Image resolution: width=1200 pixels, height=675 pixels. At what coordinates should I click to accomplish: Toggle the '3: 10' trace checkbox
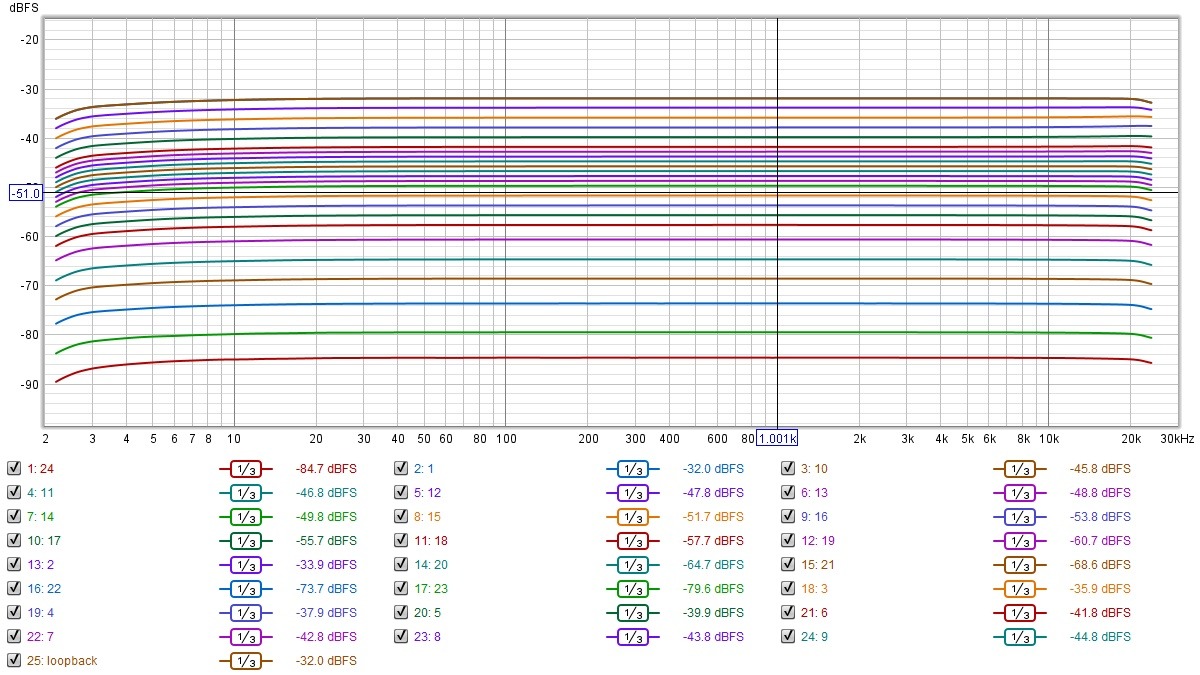[x=788, y=468]
